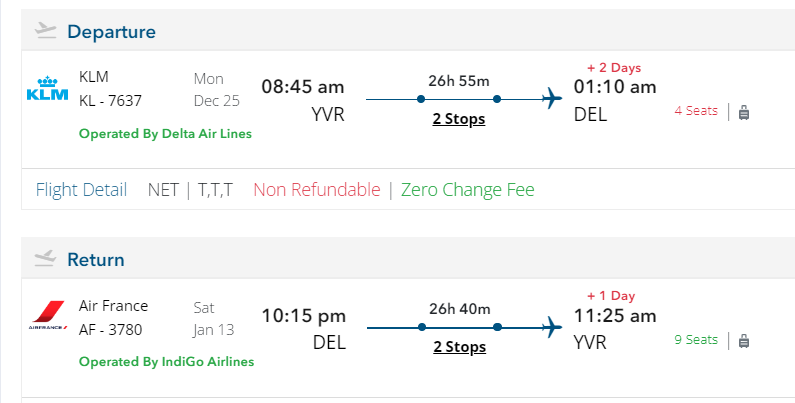
Task: Click Operated By Delta Air Lines text
Action: tap(165, 134)
